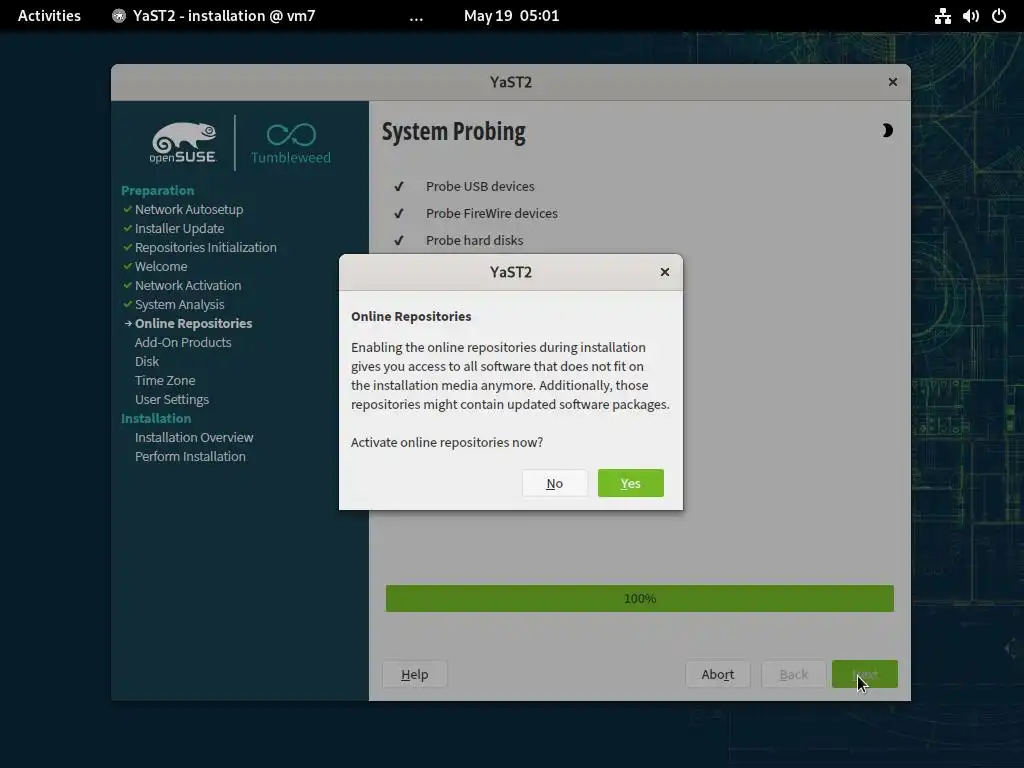This screenshot has width=1024, height=768.
Task: Toggle dark mode moon icon
Action: pos(886,131)
